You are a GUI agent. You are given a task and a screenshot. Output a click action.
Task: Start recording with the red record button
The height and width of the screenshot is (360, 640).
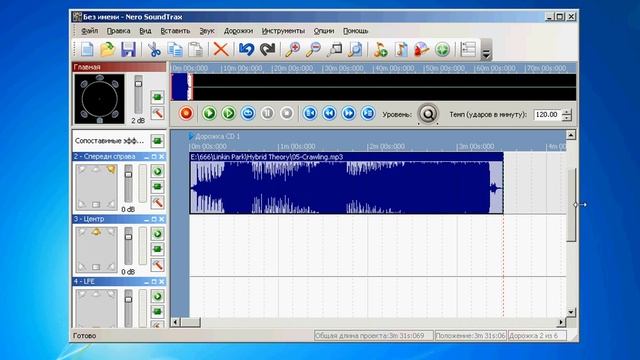coord(186,113)
